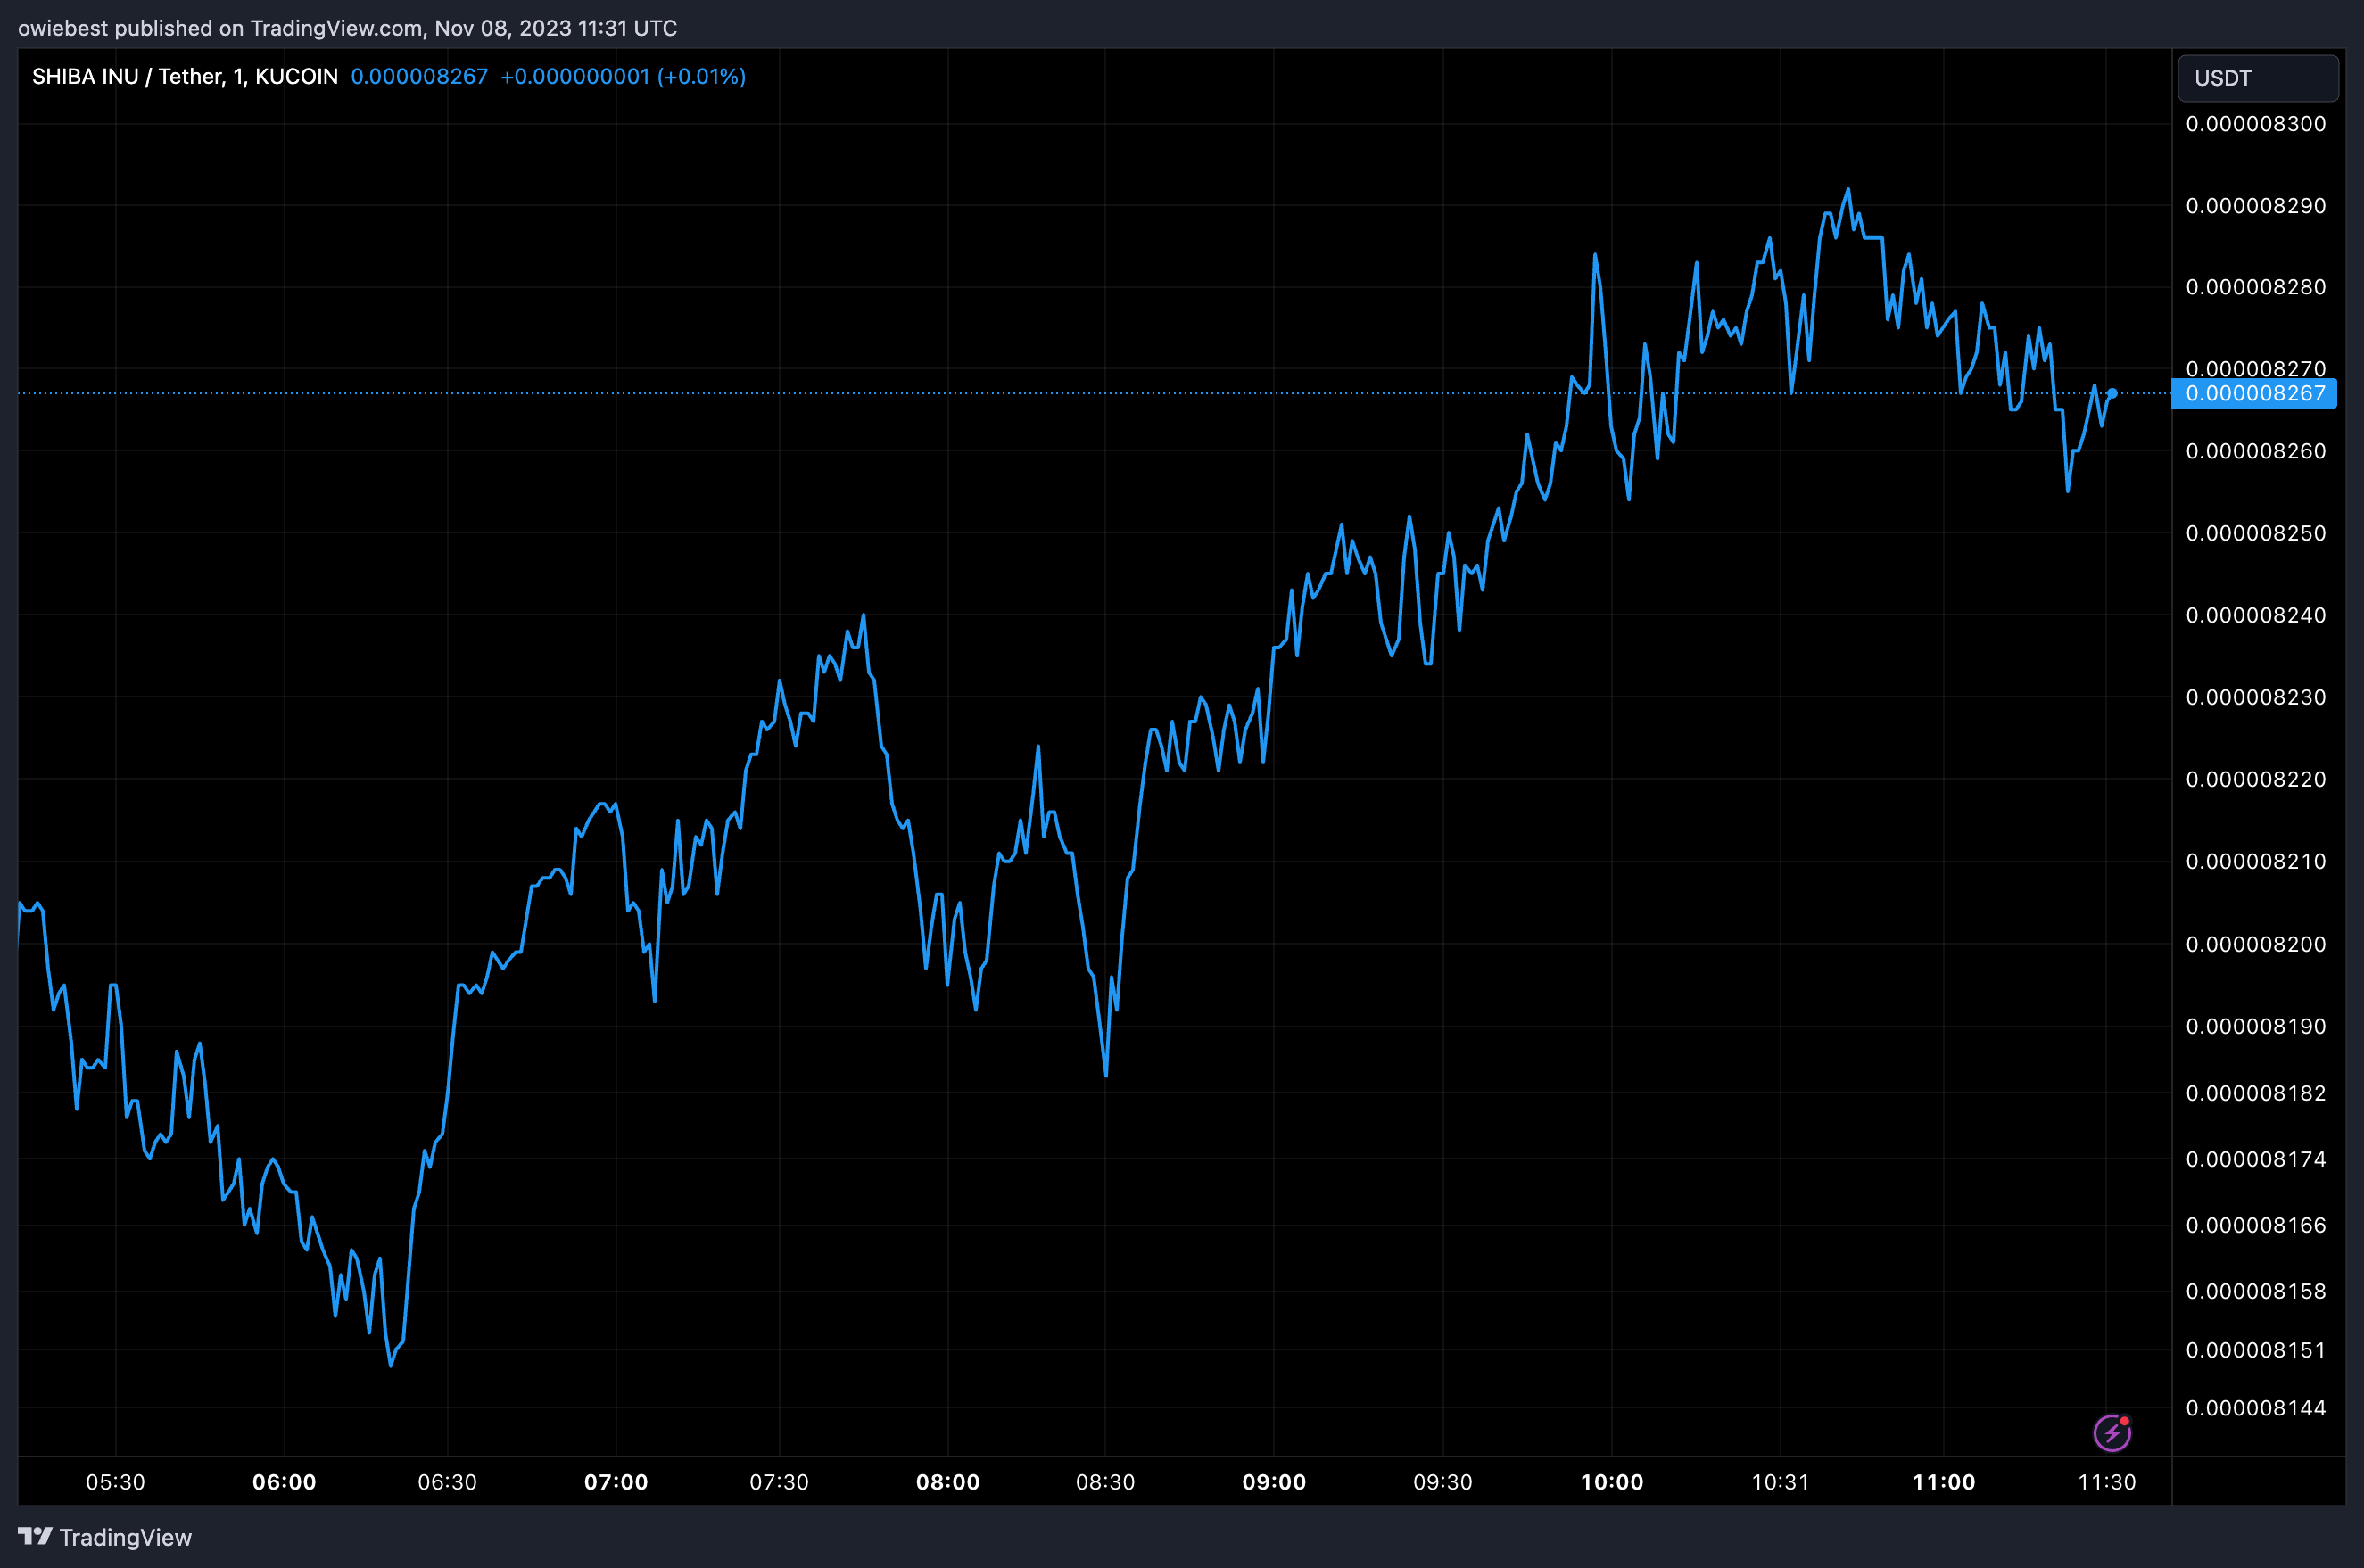Image resolution: width=2364 pixels, height=1568 pixels.
Task: Click the 0.000008250 price axis label
Action: (2255, 533)
